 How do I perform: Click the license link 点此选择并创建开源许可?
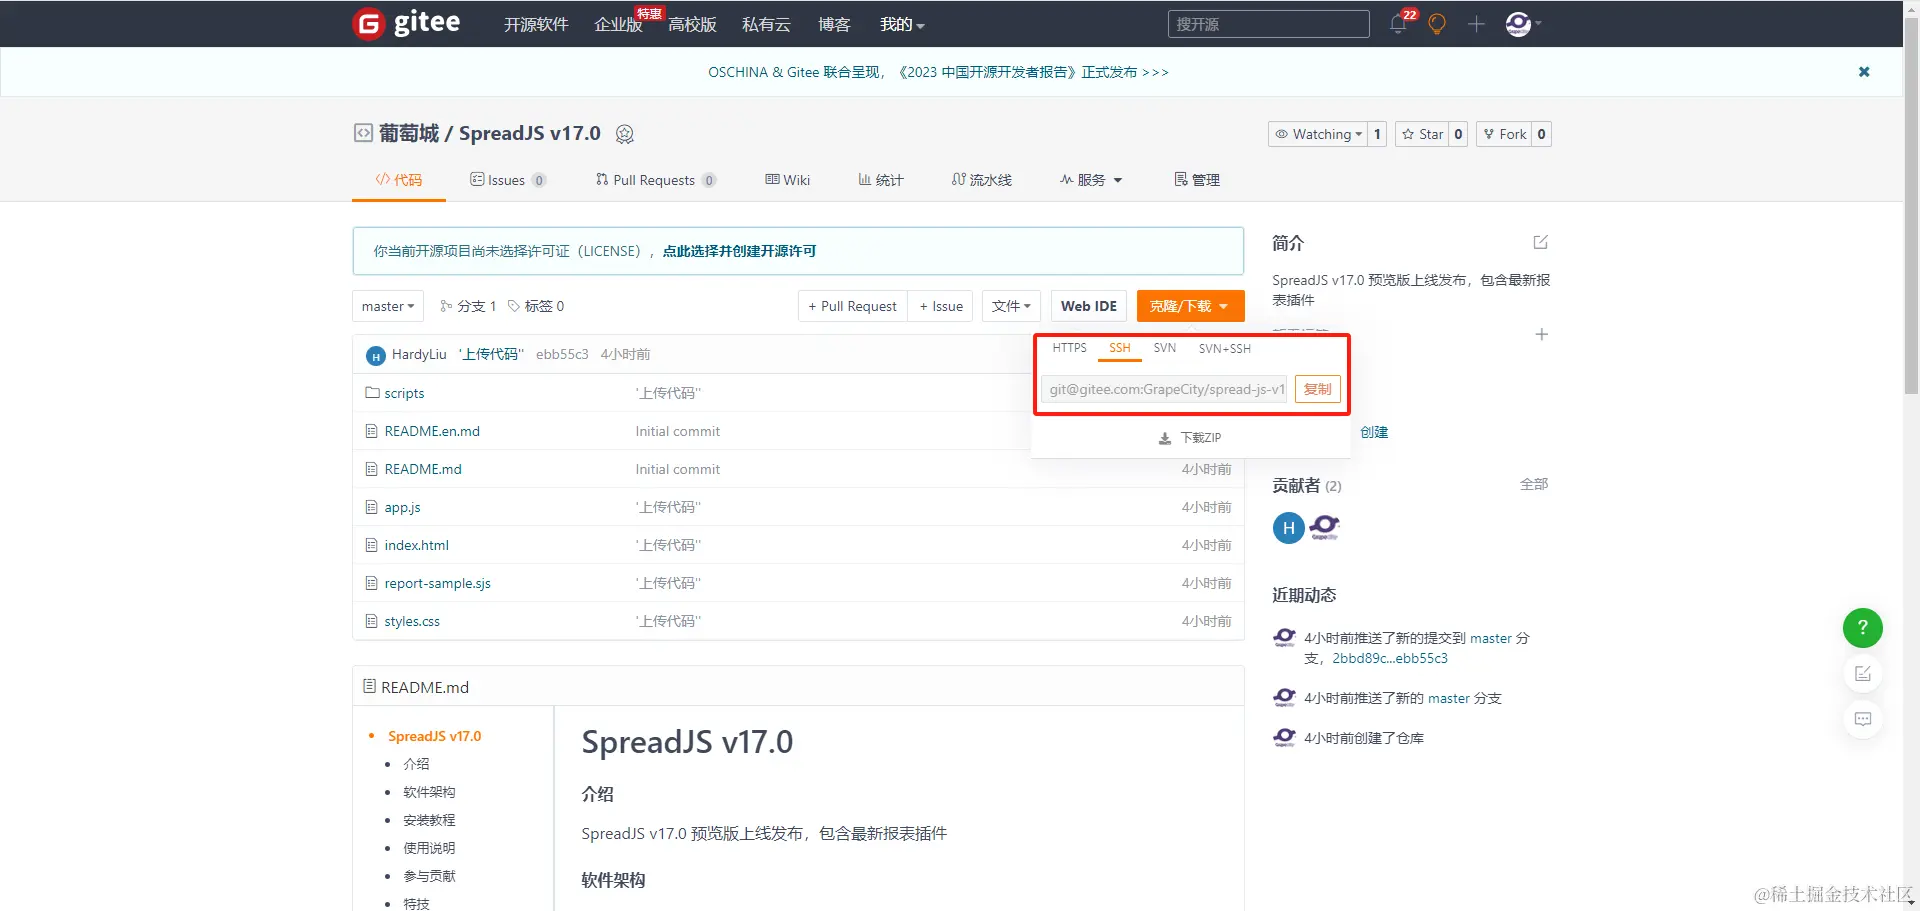point(739,251)
